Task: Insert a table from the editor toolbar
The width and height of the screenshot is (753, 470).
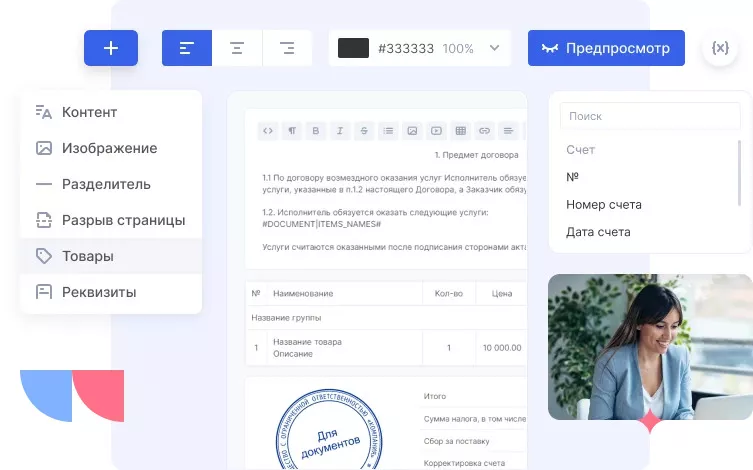Action: [x=461, y=130]
